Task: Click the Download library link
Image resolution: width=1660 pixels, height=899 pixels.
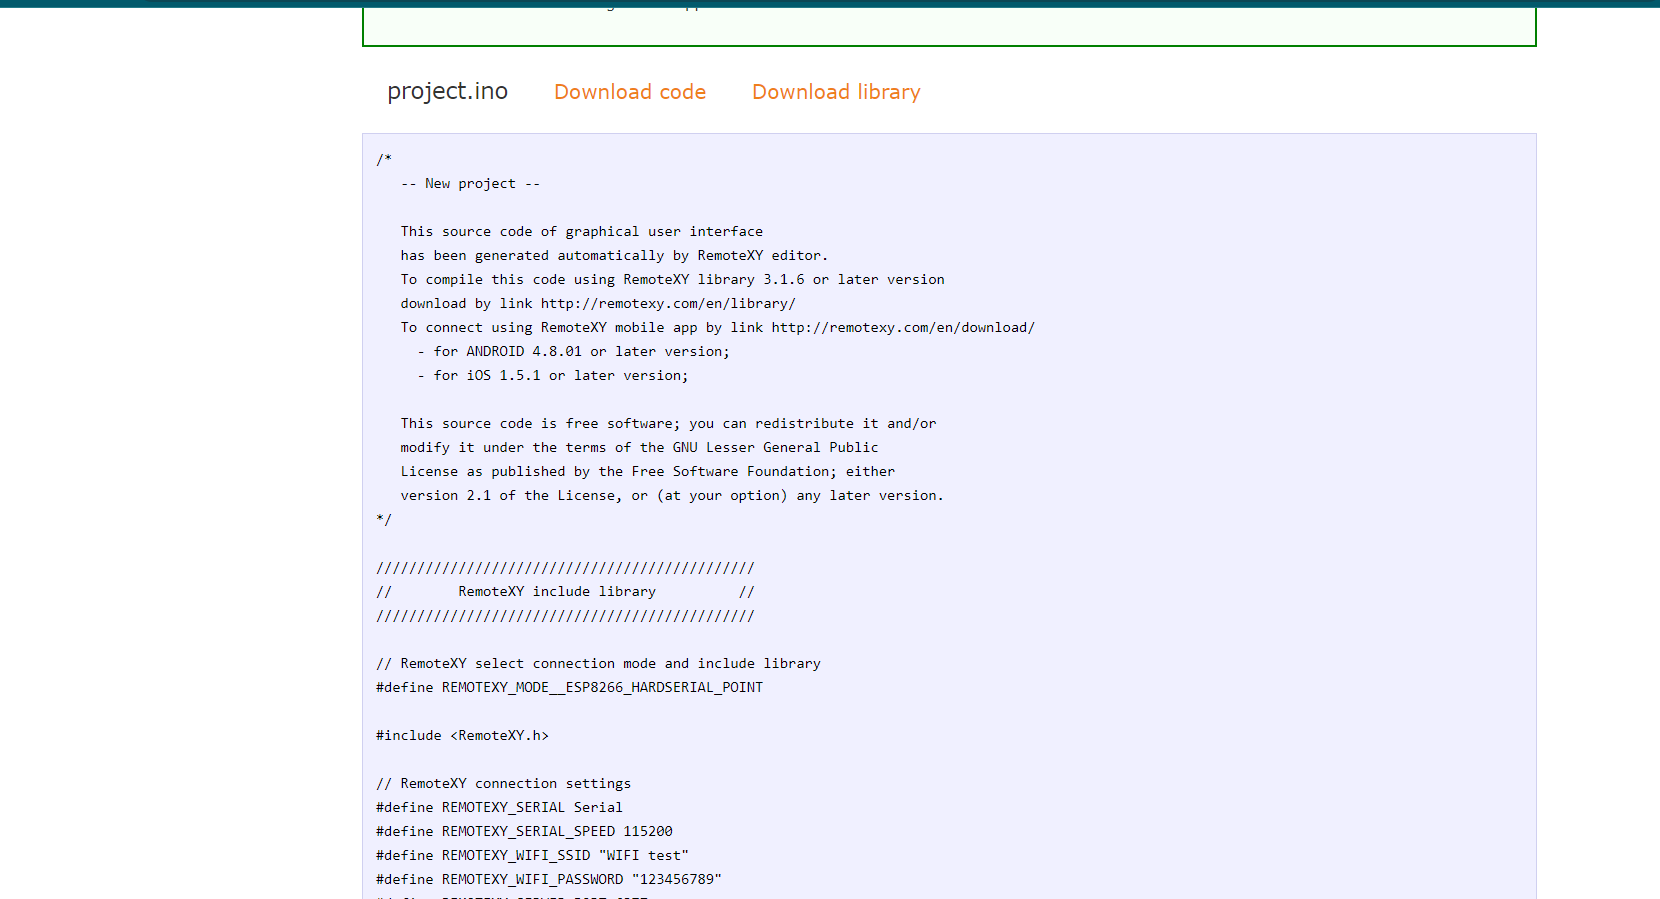Action: (836, 92)
